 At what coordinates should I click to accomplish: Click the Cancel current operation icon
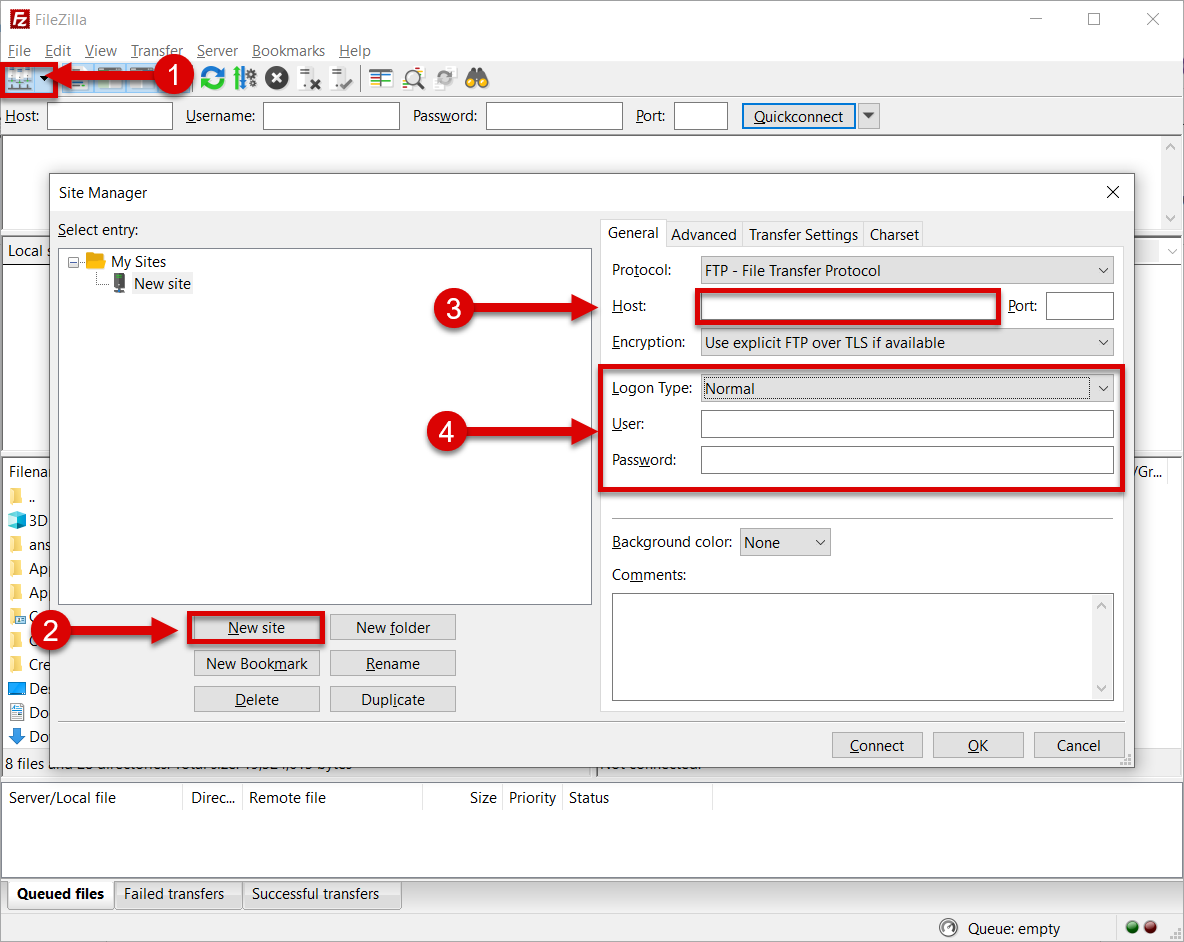click(277, 79)
